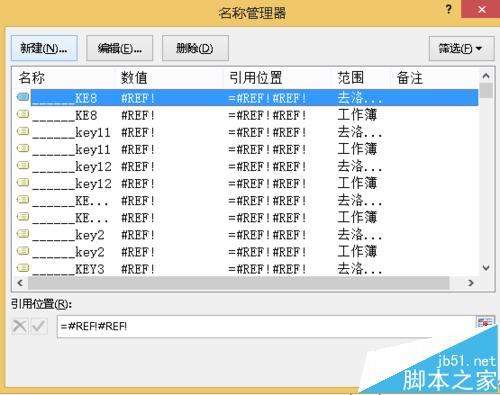Select the KEY3 row in name list
This screenshot has width=500, height=395.
tap(247, 269)
